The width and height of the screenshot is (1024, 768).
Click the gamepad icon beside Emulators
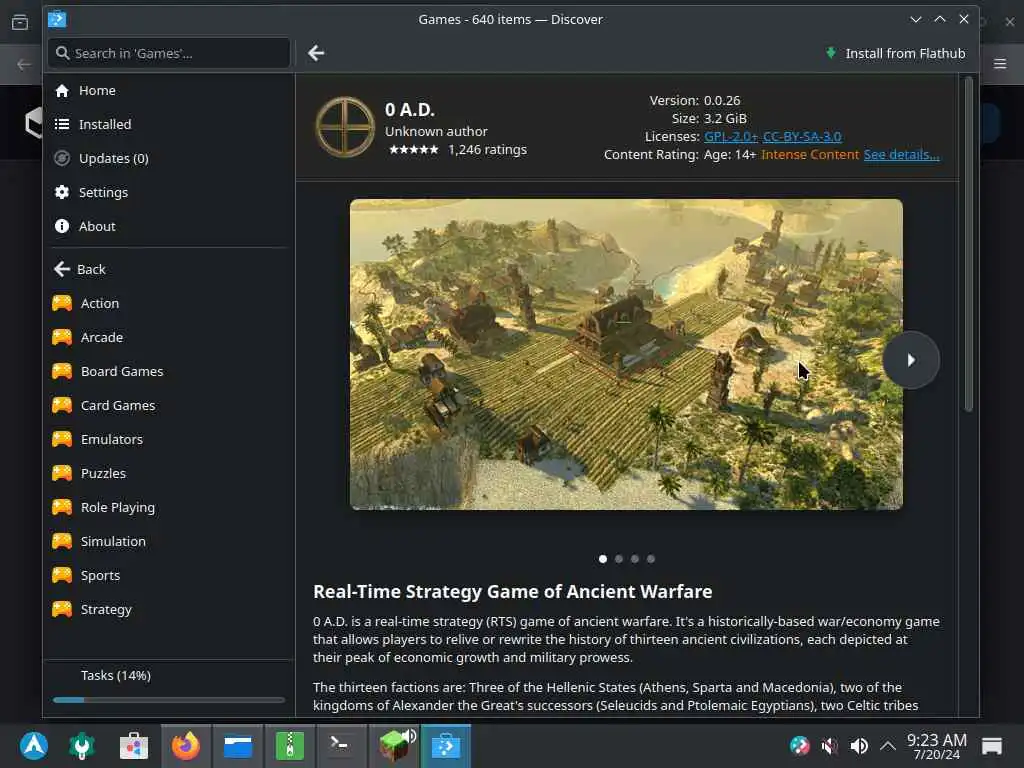(x=62, y=439)
